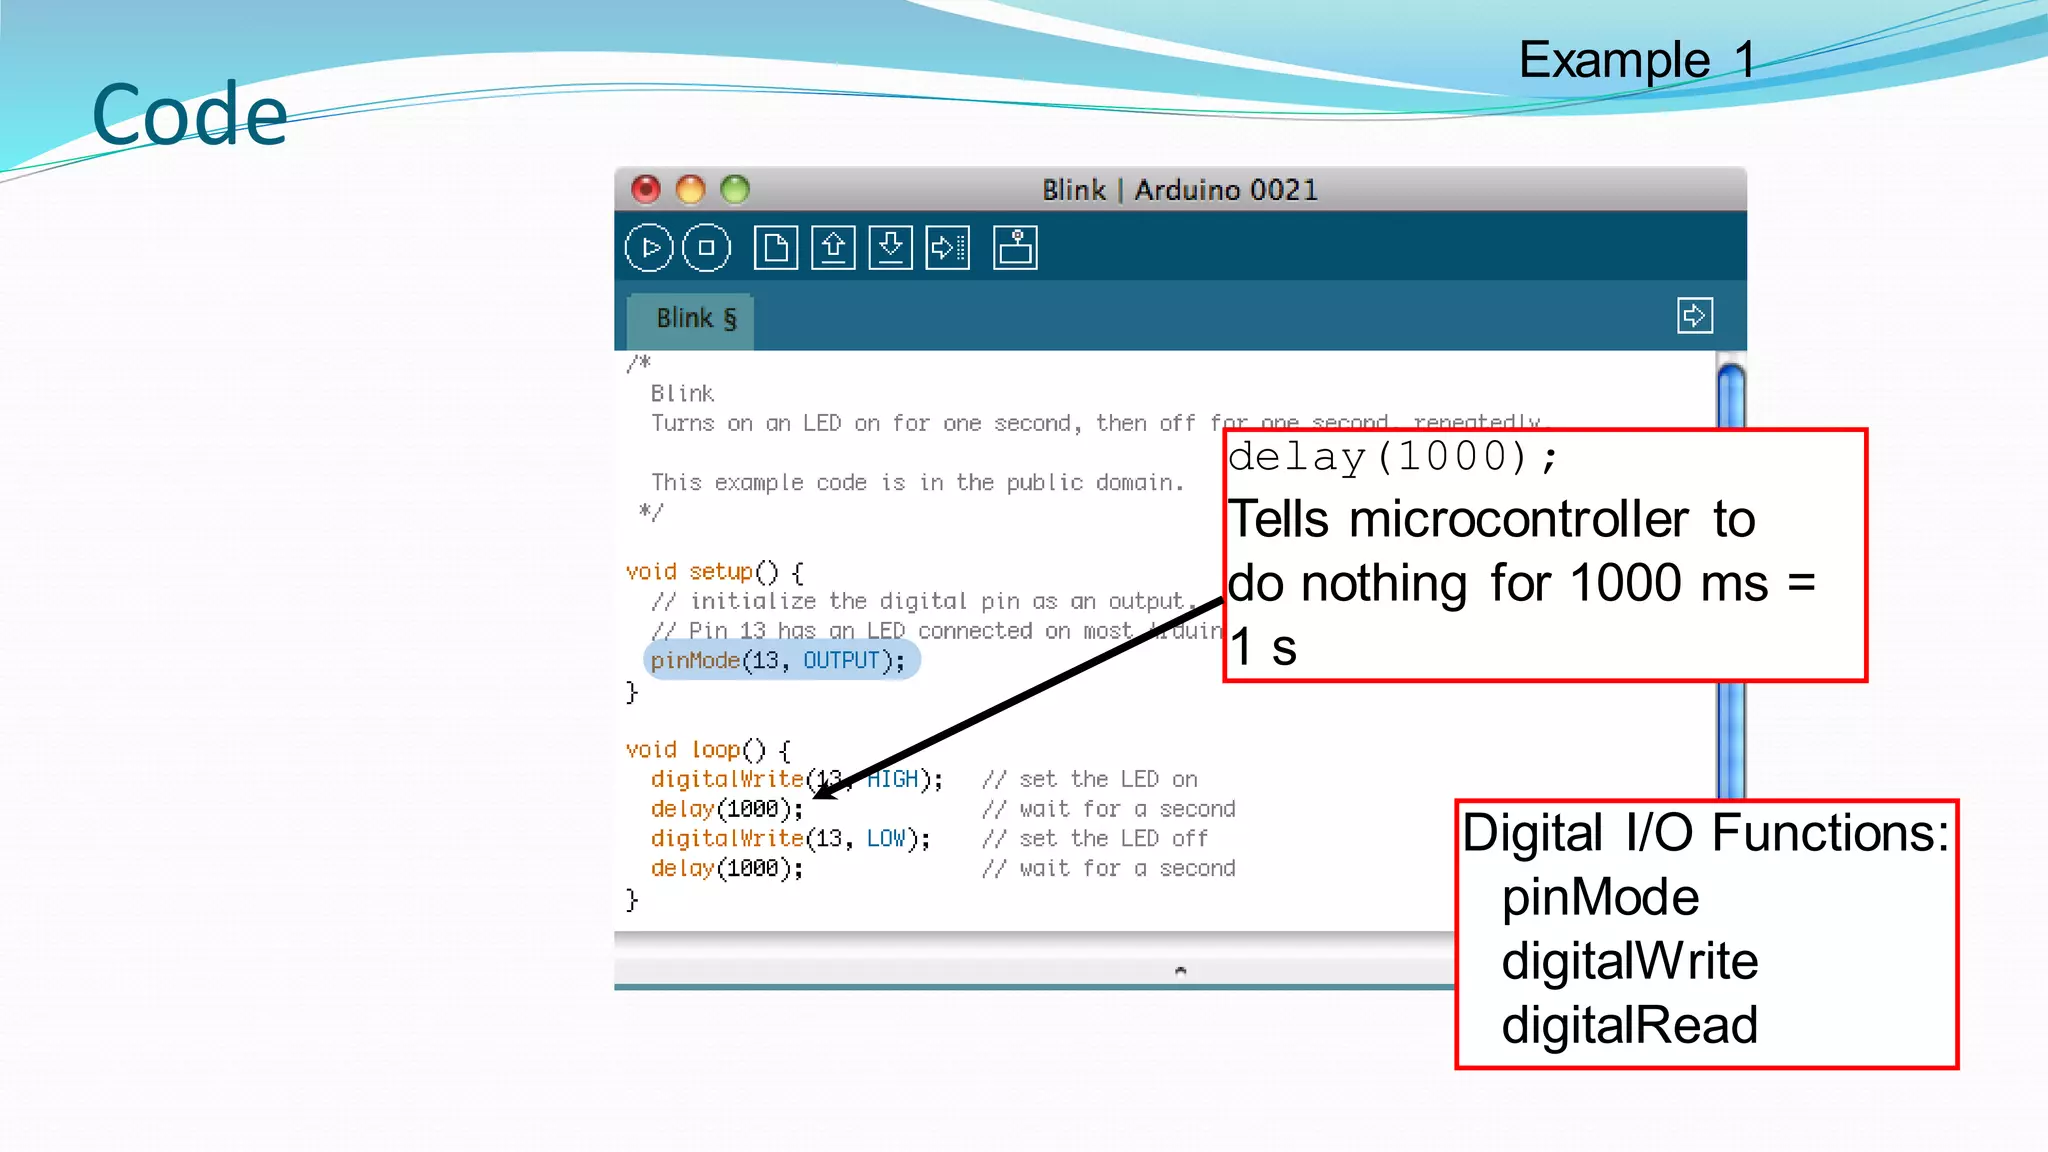Save the sketch with down-arrow icon
The width and height of the screenshot is (2048, 1152).
(890, 248)
